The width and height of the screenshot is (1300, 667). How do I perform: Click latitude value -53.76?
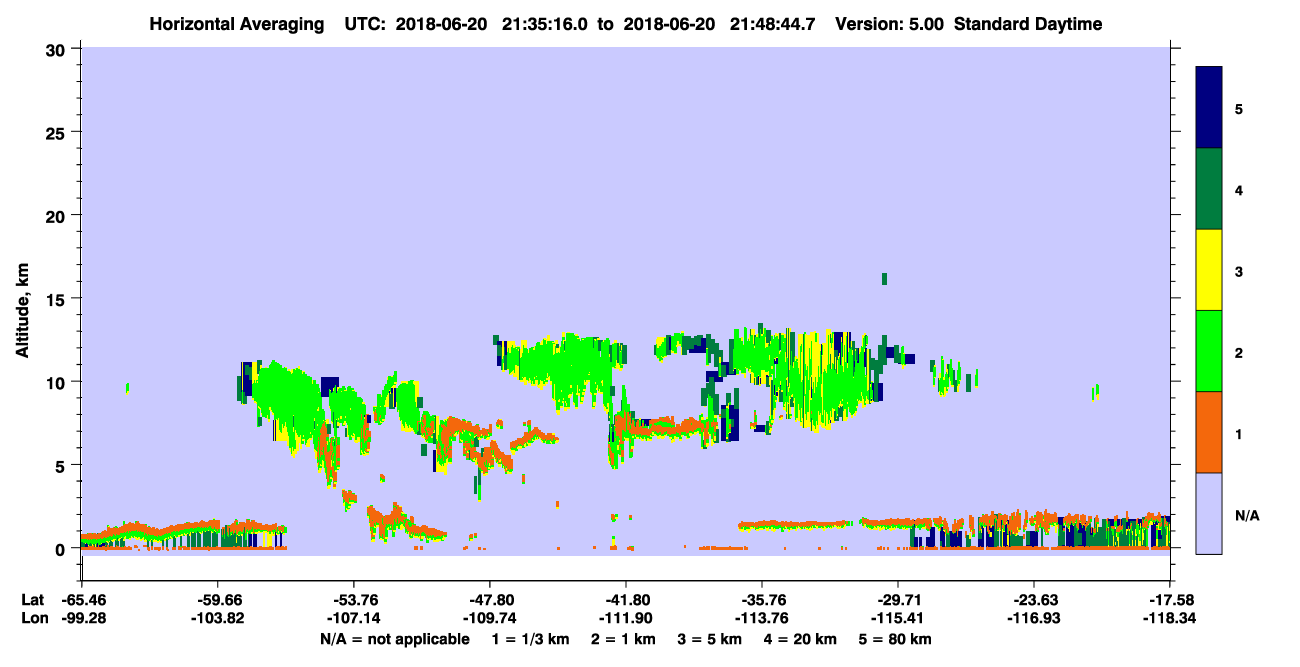(x=353, y=600)
